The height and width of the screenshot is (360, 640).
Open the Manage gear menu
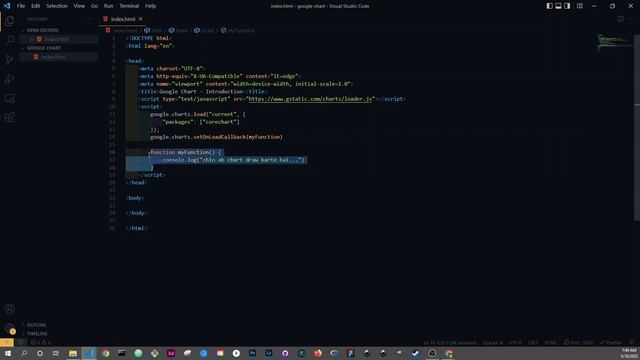click(10, 329)
